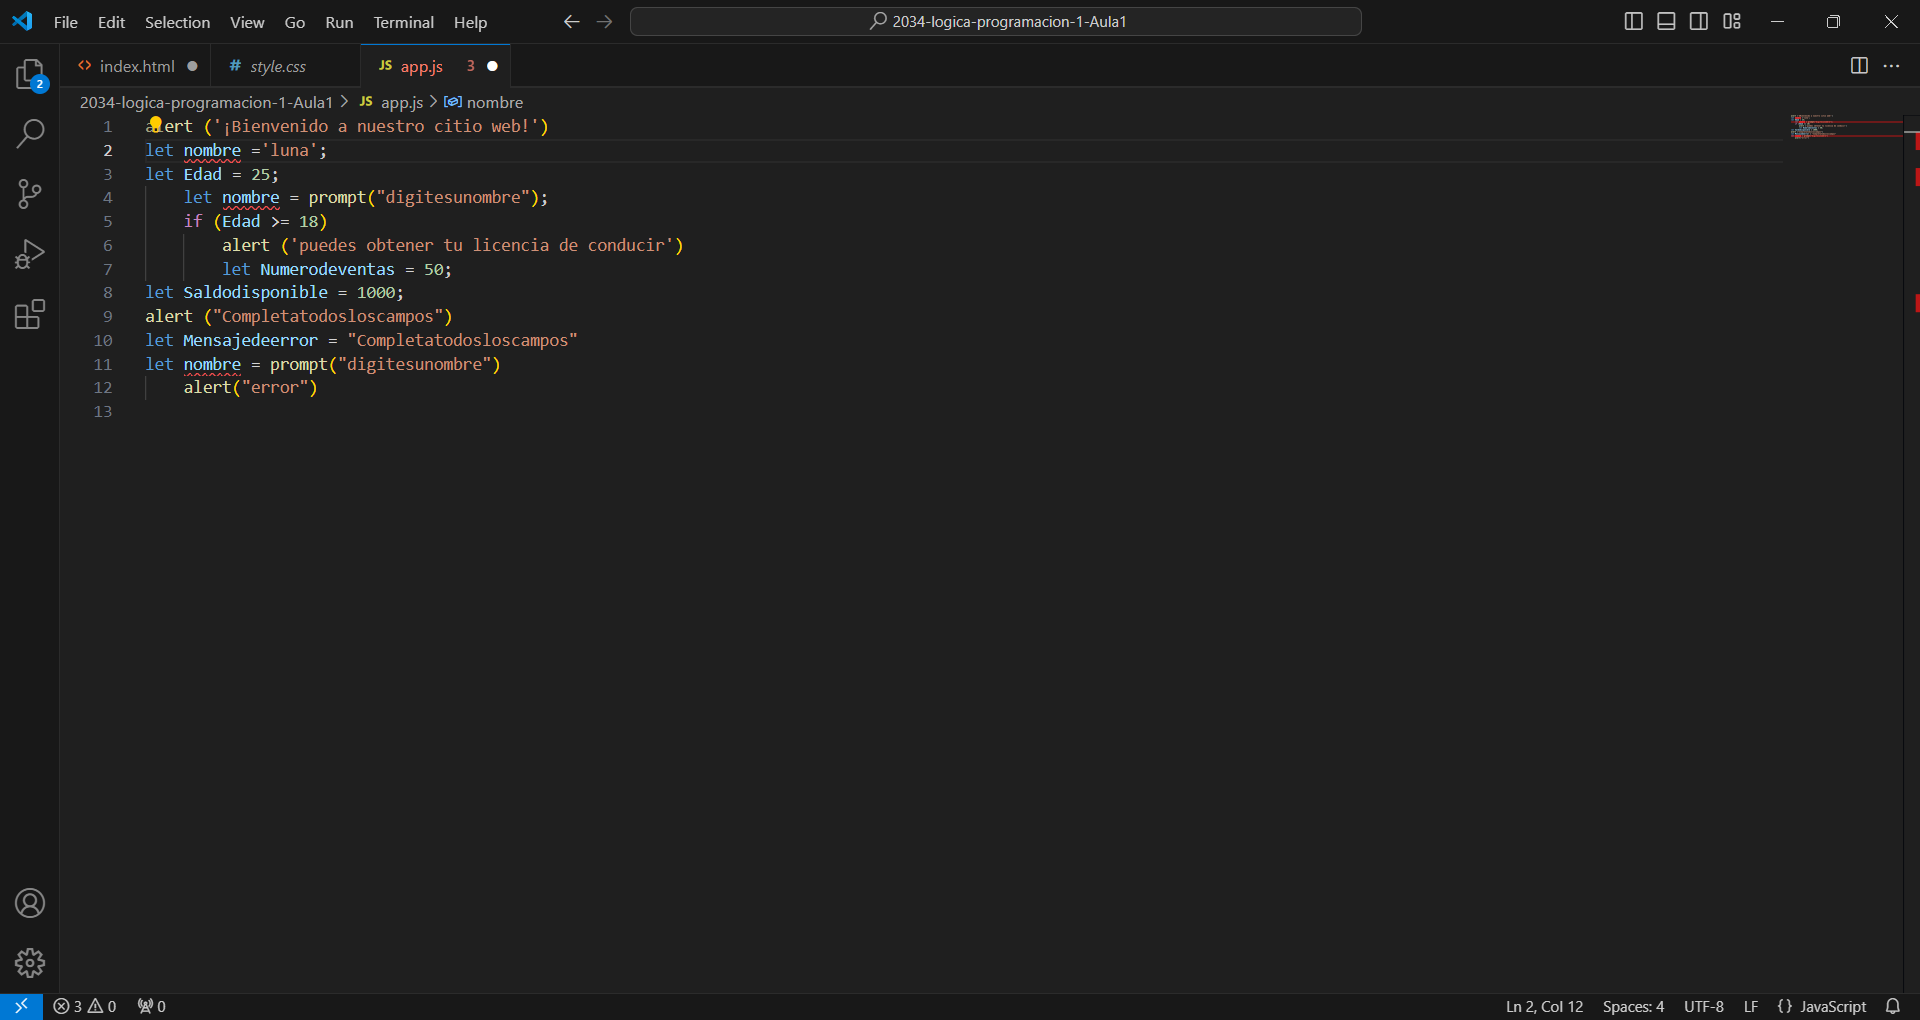Open the Terminal menu
The image size is (1920, 1020).
point(404,22)
